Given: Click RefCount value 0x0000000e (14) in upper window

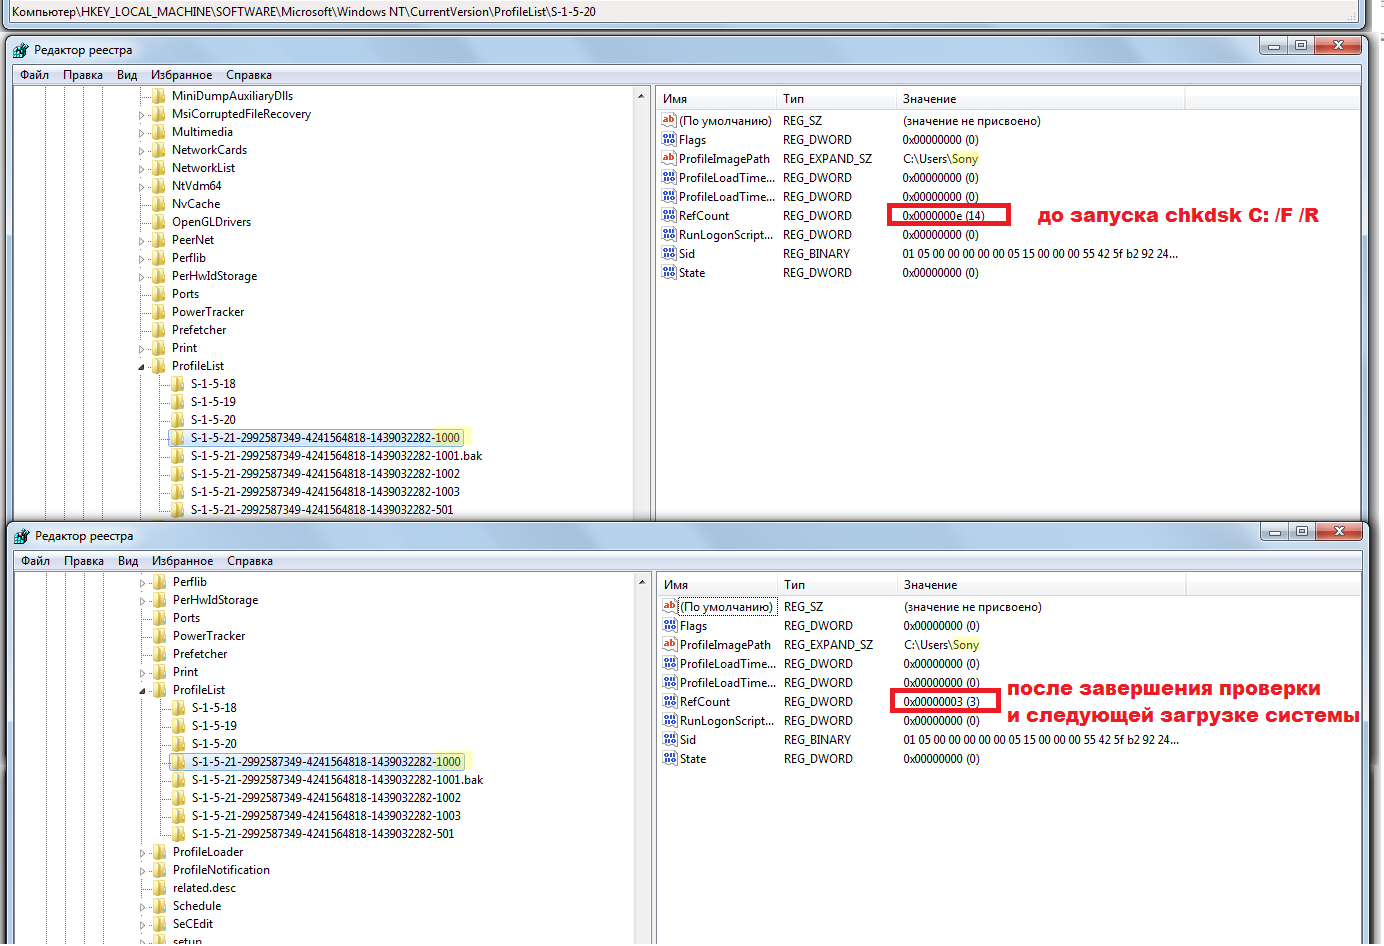Looking at the screenshot, I should point(943,215).
